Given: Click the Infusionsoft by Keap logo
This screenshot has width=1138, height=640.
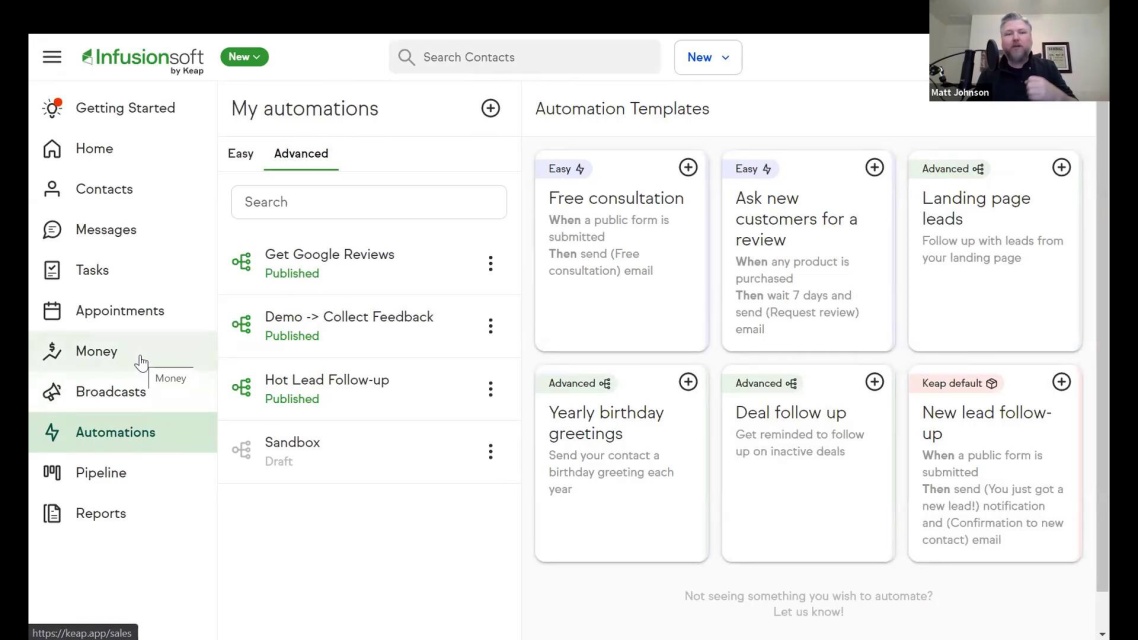Looking at the screenshot, I should (x=143, y=60).
